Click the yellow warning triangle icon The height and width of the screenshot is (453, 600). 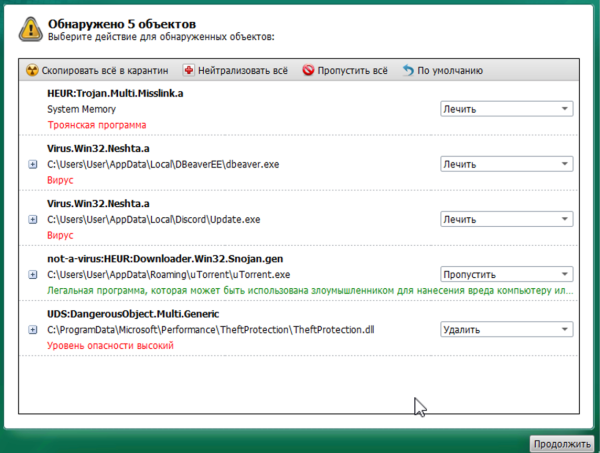point(31,29)
